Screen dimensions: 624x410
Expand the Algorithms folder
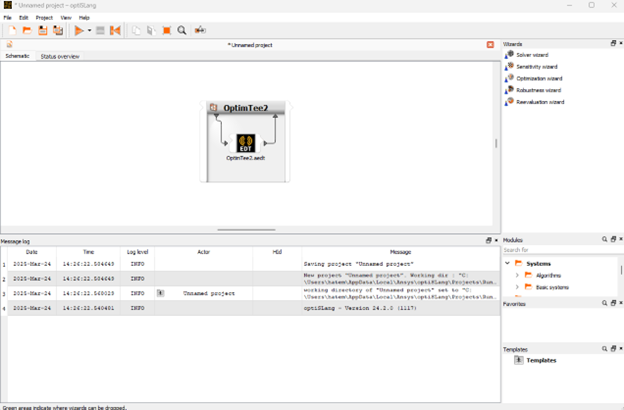517,275
